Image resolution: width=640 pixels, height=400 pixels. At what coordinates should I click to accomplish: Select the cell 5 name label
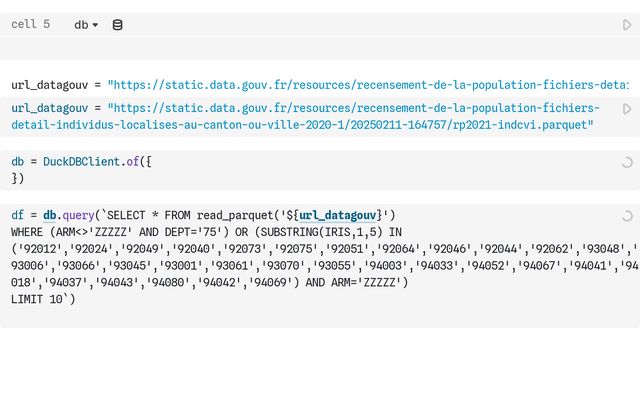[31, 25]
